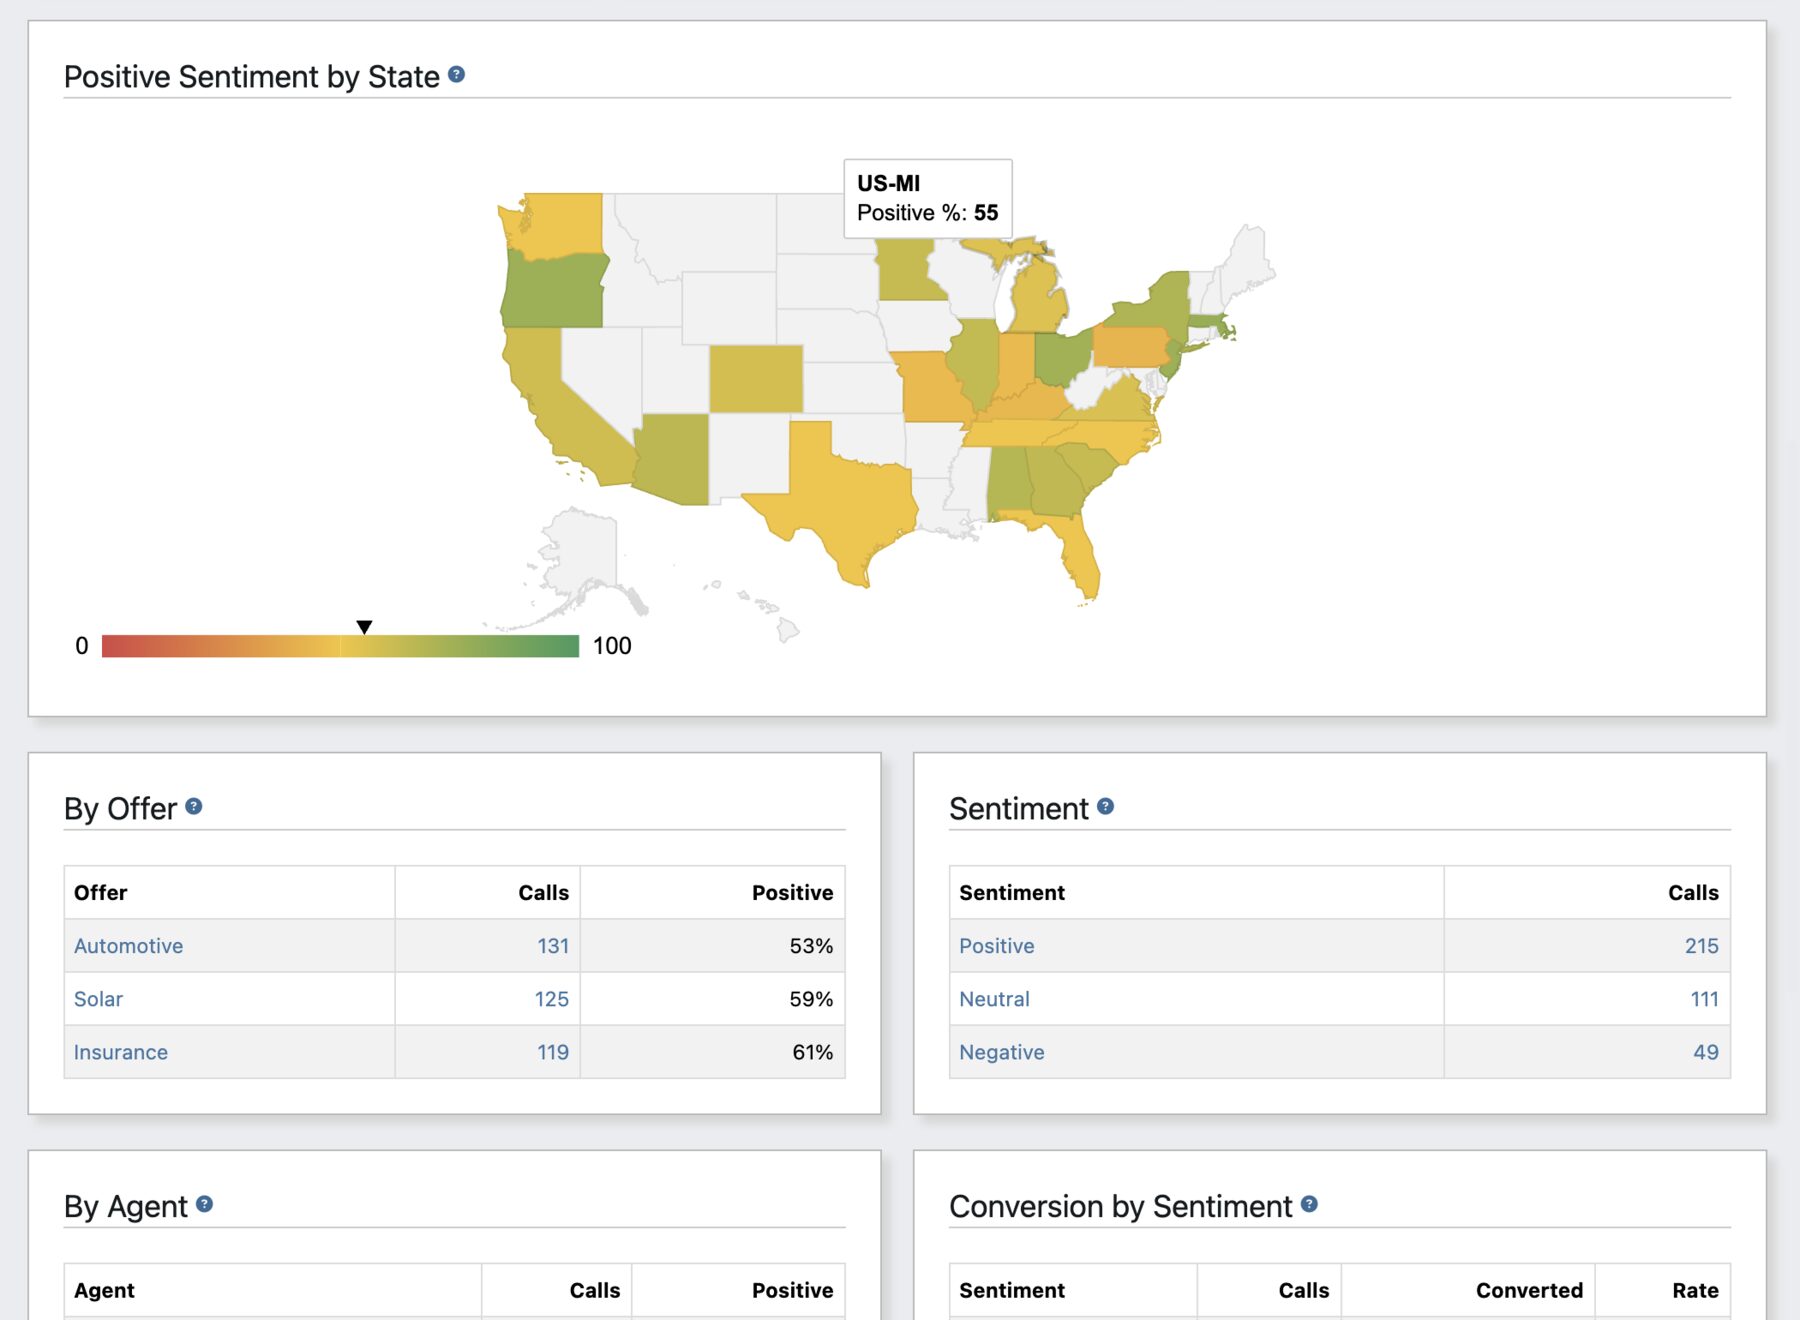1800x1320 pixels.
Task: Open the Neutral sentiment link
Action: point(994,999)
